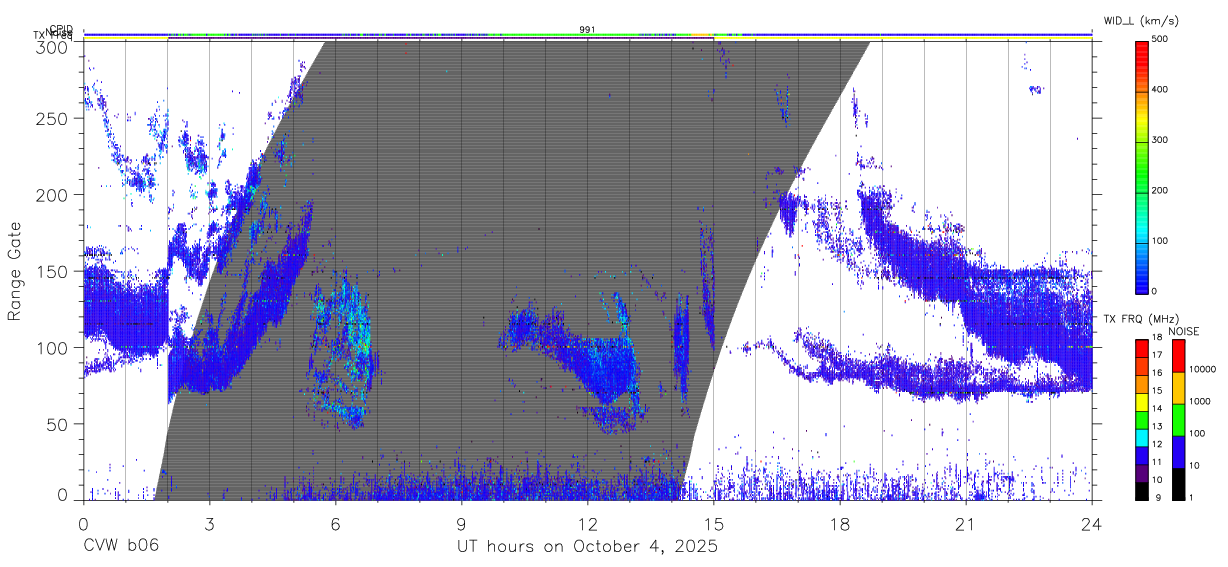Pick the black segment of NOISE colorbar
The width and height of the screenshot is (1228, 567).
point(1178,482)
